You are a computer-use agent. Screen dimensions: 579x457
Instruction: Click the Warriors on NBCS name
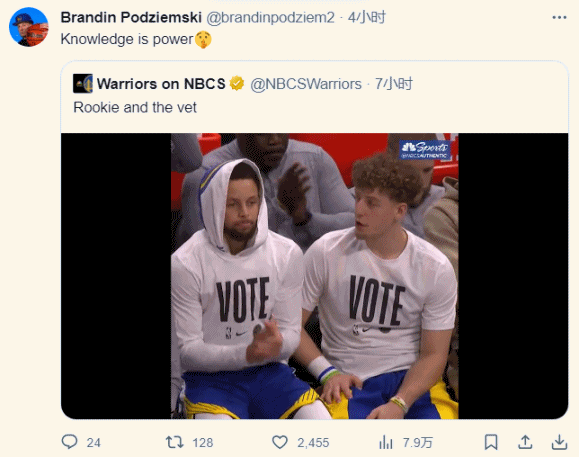(161, 84)
